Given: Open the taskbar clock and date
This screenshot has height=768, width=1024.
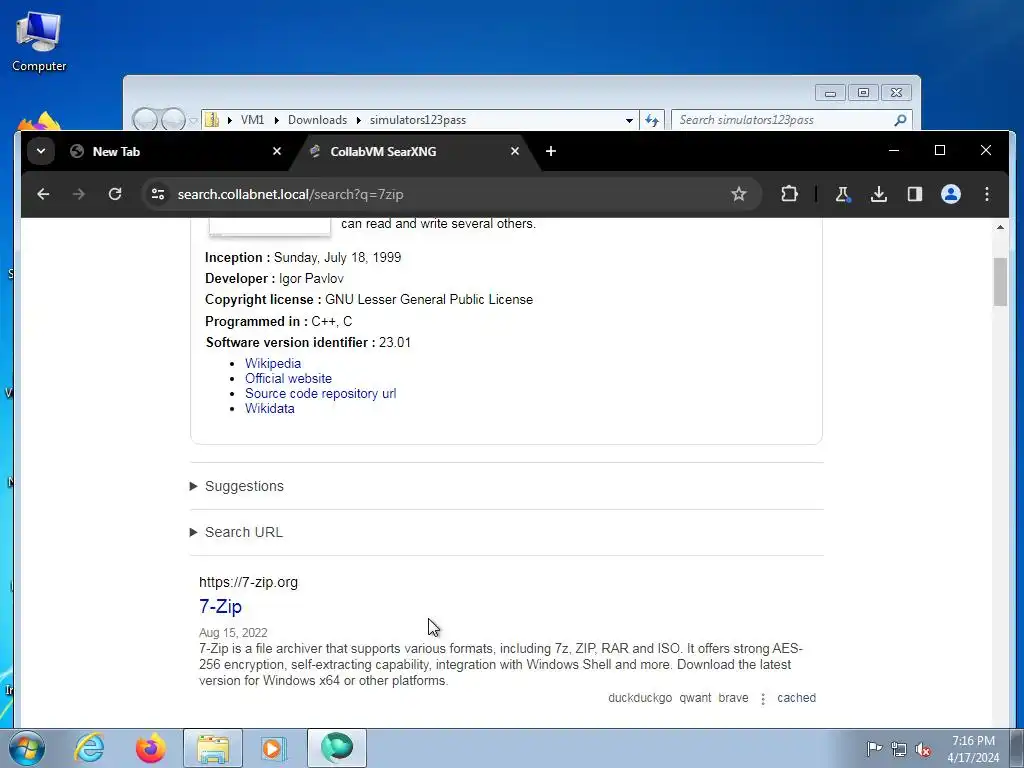Looking at the screenshot, I should pyautogui.click(x=973, y=749).
